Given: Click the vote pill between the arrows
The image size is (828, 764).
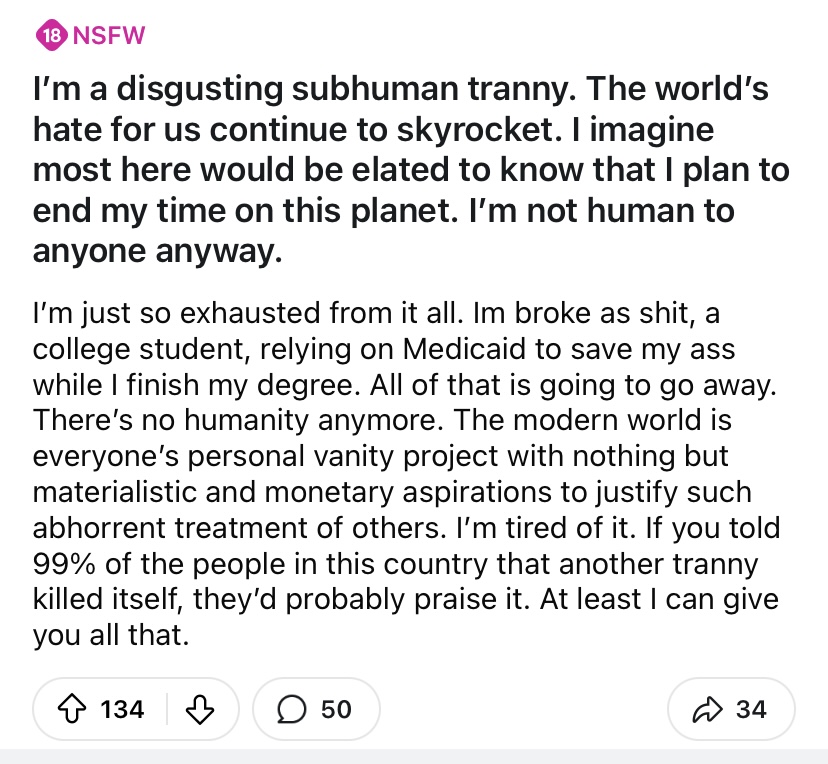Looking at the screenshot, I should [x=136, y=709].
